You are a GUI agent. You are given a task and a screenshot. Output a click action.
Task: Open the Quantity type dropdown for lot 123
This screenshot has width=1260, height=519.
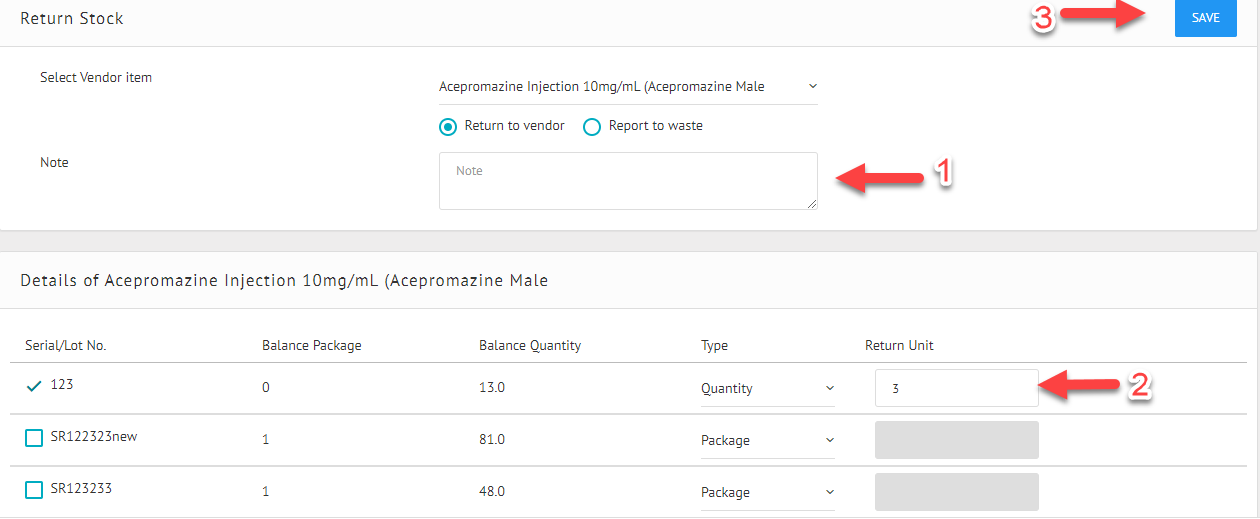tap(767, 389)
